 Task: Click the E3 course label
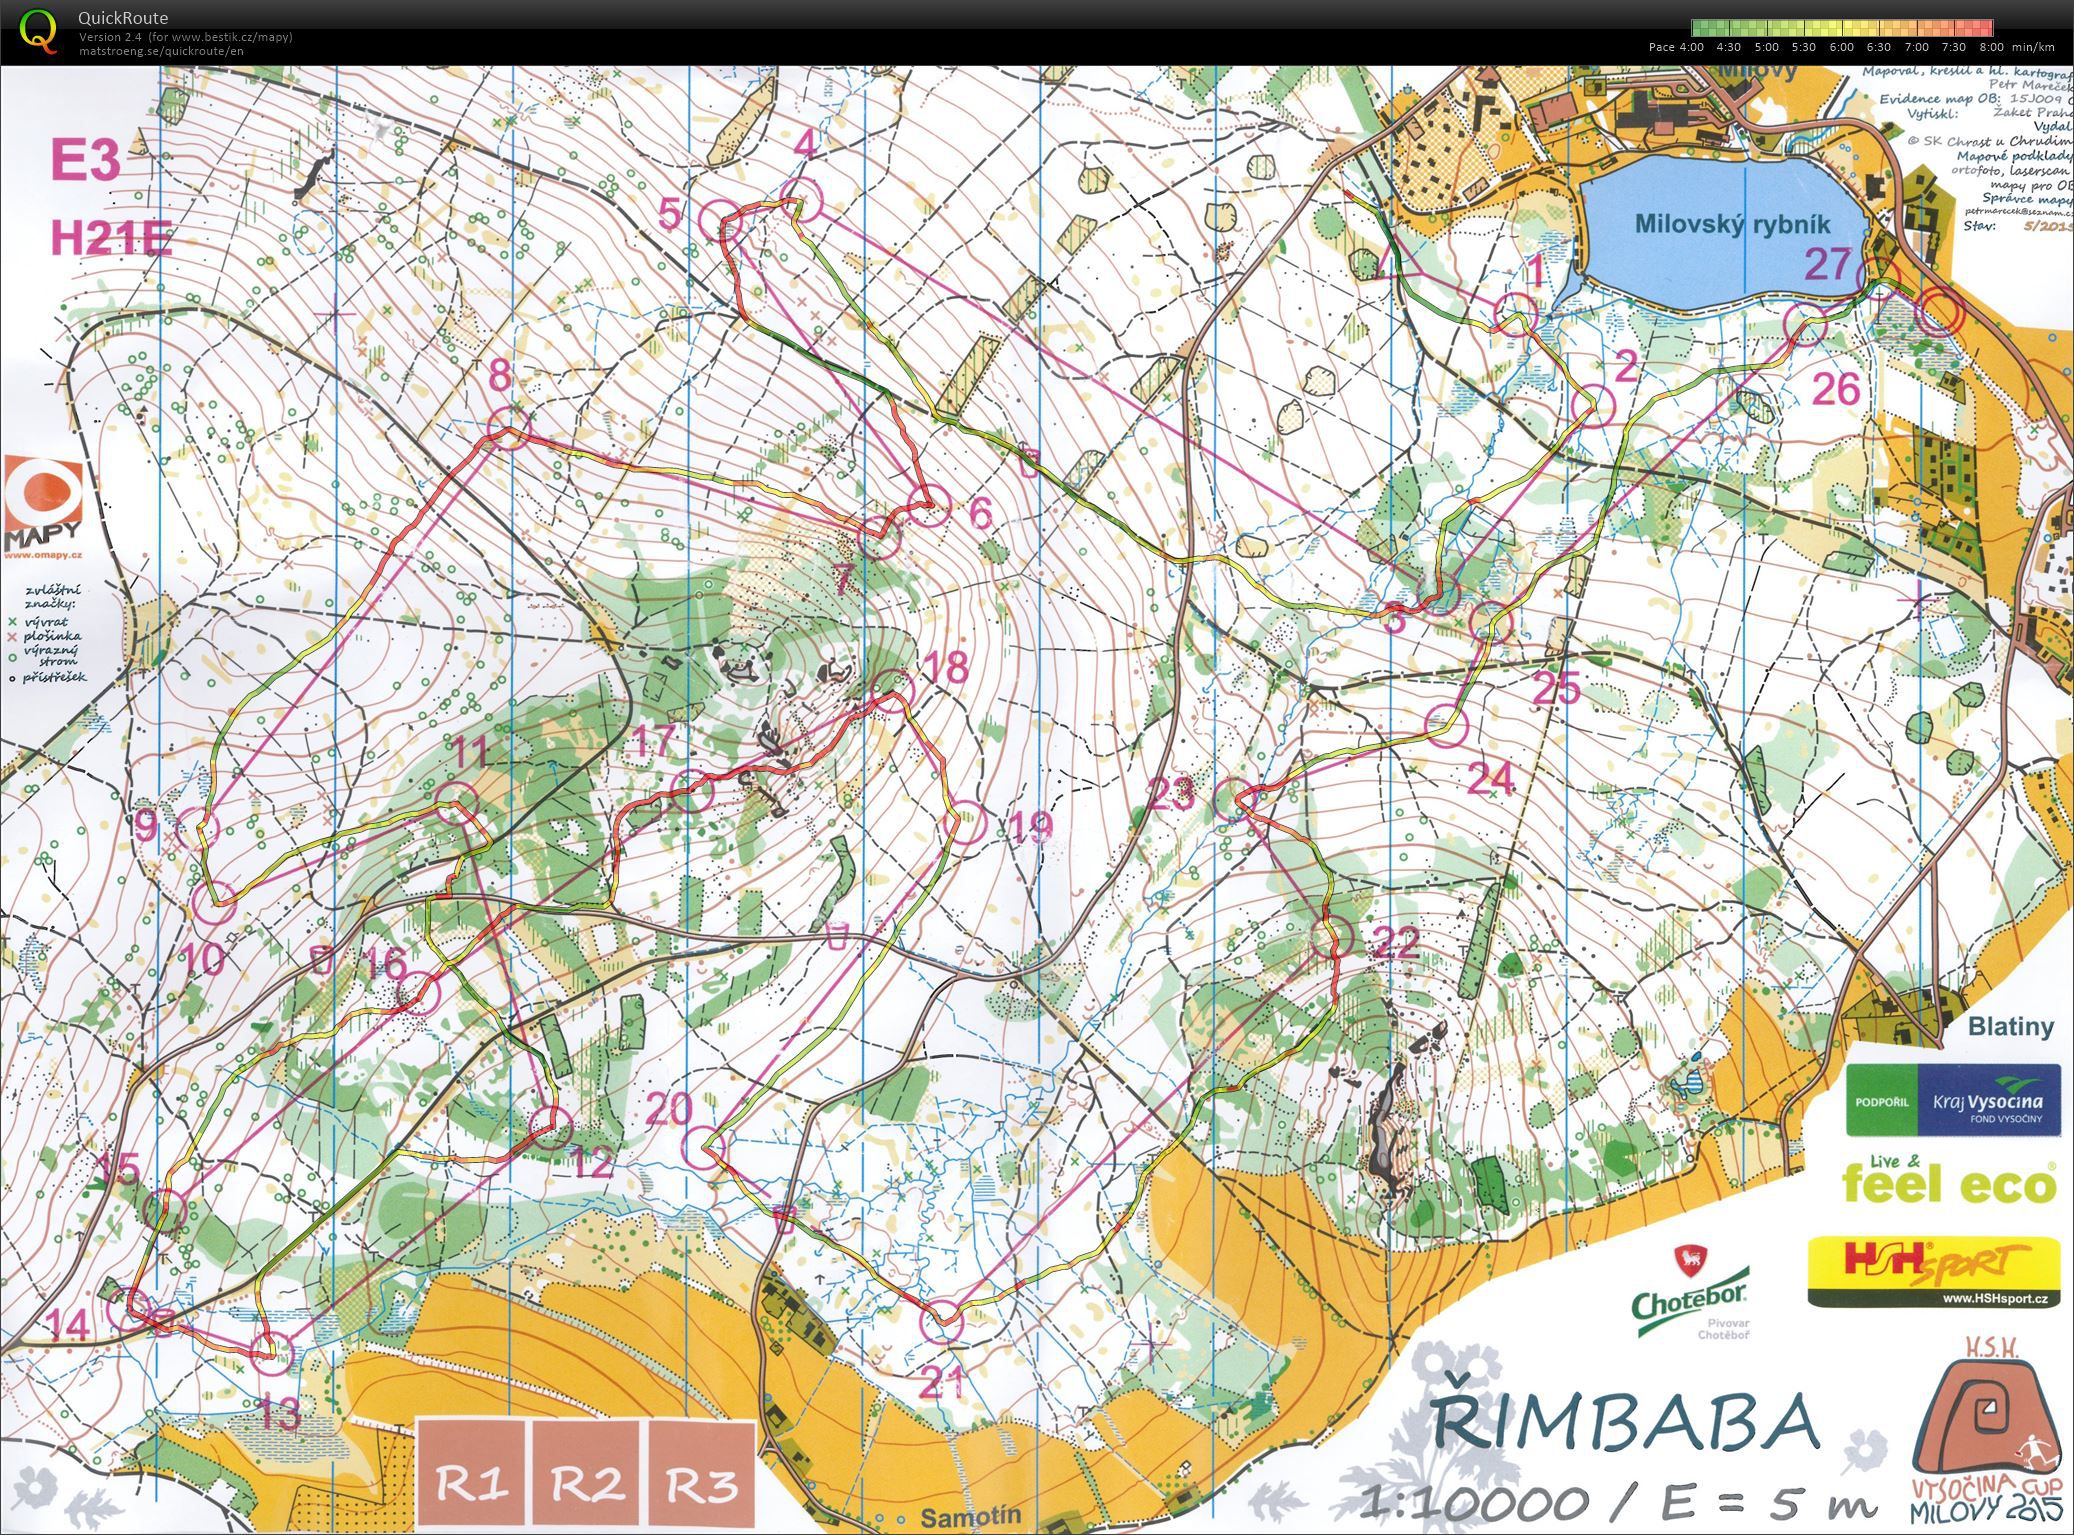(x=87, y=160)
